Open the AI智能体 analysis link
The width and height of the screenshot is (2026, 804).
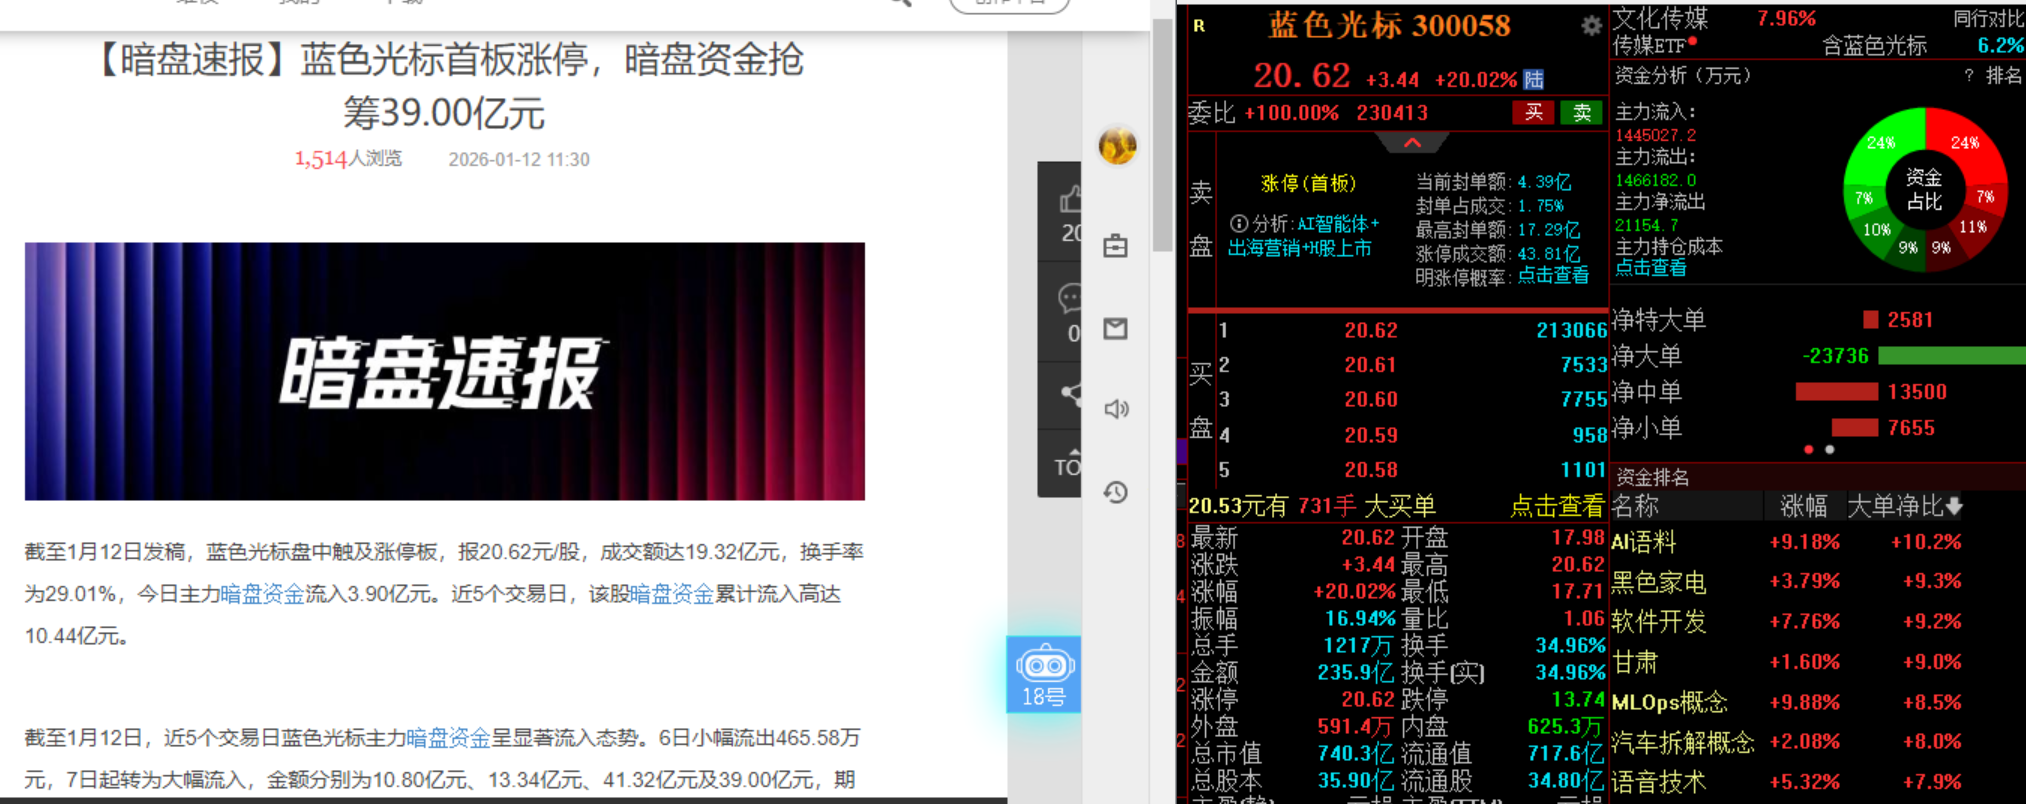1338,224
